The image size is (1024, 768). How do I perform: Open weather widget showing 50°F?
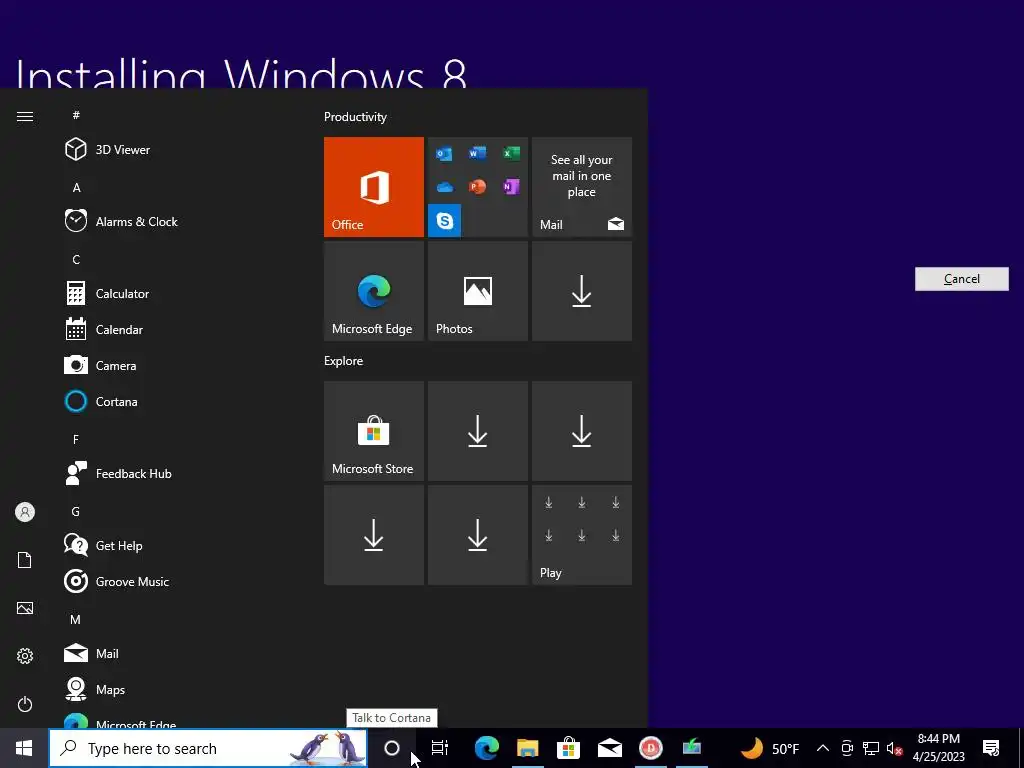[x=769, y=748]
